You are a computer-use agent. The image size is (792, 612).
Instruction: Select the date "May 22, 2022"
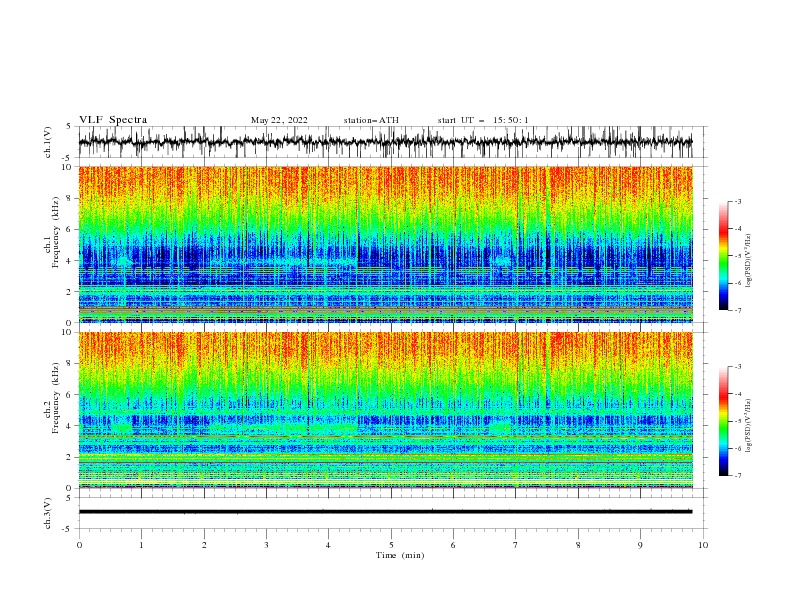(279, 120)
